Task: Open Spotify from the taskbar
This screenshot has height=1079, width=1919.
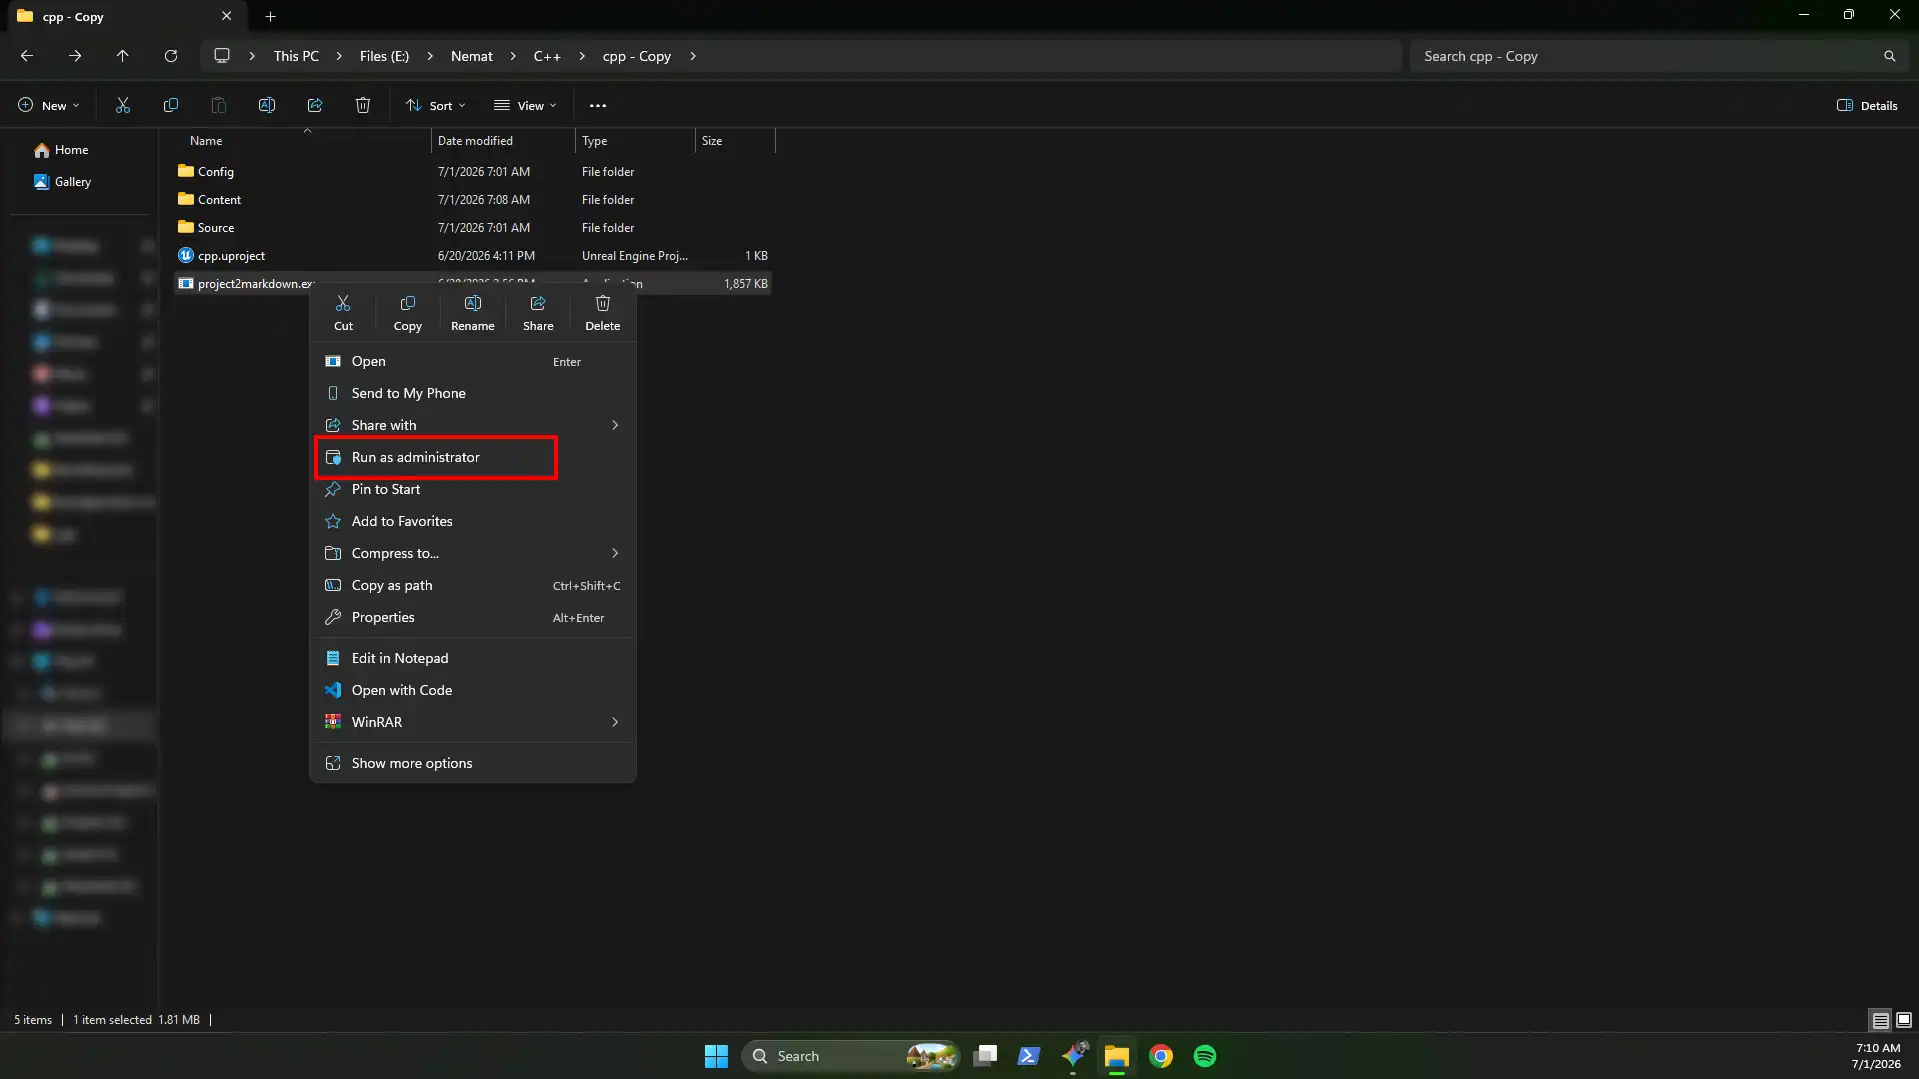Action: point(1205,1056)
